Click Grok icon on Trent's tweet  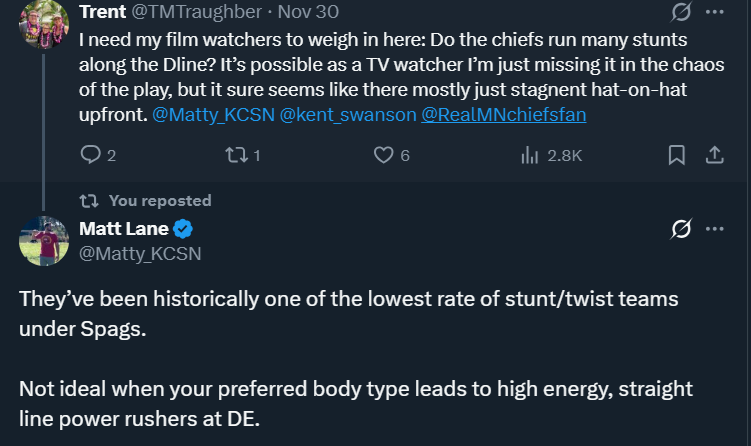[x=681, y=12]
